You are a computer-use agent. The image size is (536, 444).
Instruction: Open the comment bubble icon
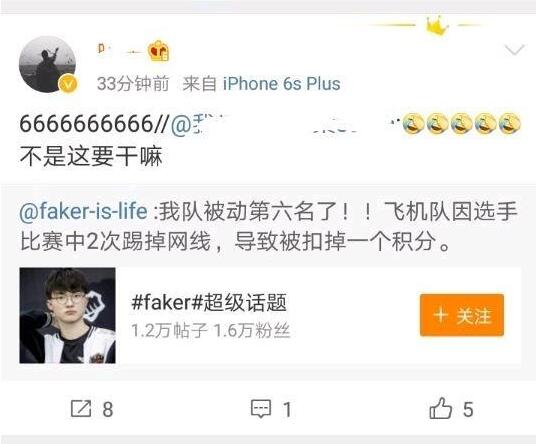click(x=261, y=408)
